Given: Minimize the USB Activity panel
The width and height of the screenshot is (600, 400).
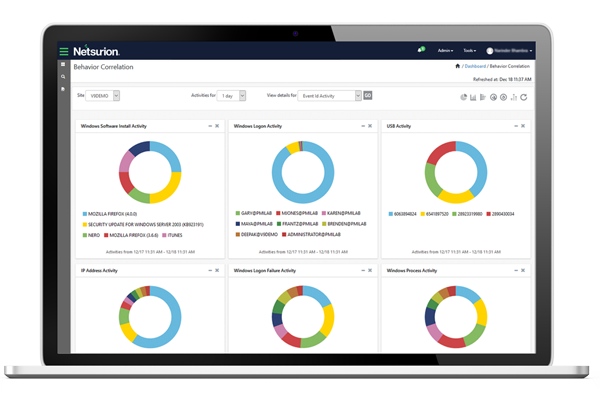Looking at the screenshot, I should point(515,126).
